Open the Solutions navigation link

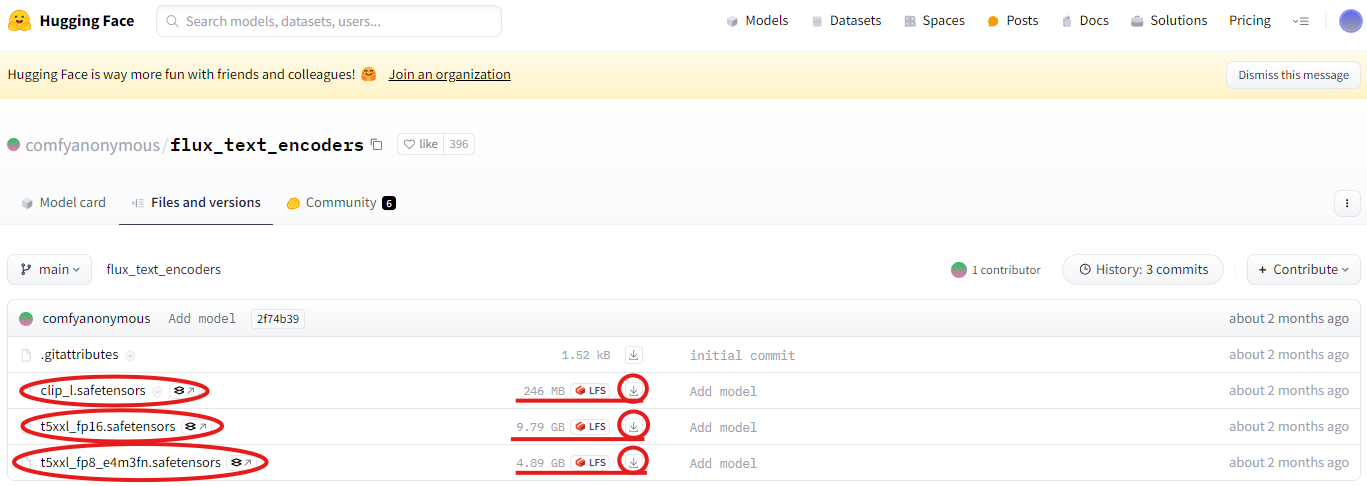coord(1169,21)
